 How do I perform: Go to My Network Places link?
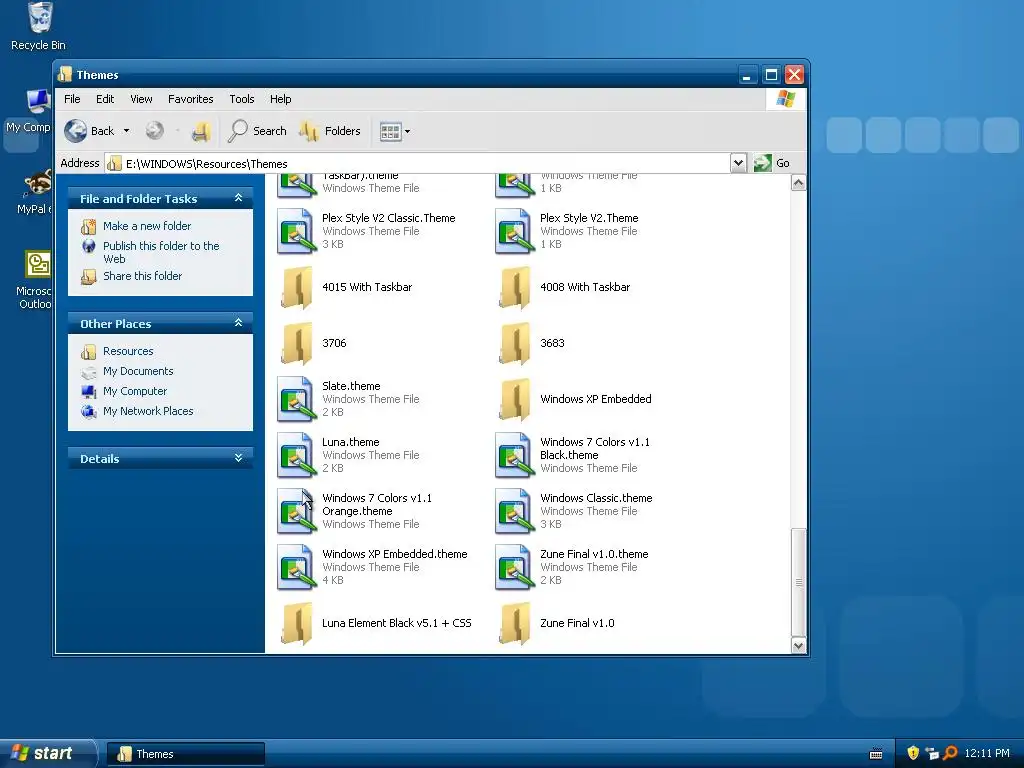pos(148,411)
